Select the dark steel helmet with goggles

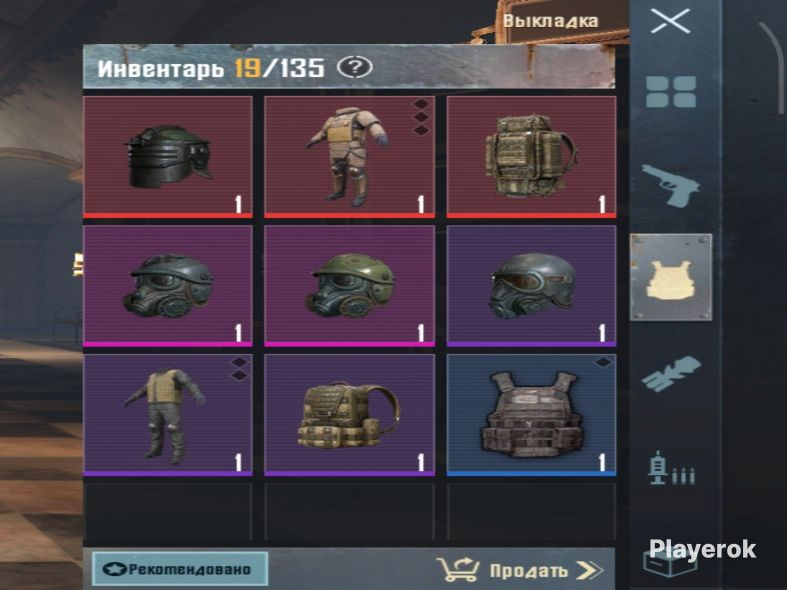point(531,286)
